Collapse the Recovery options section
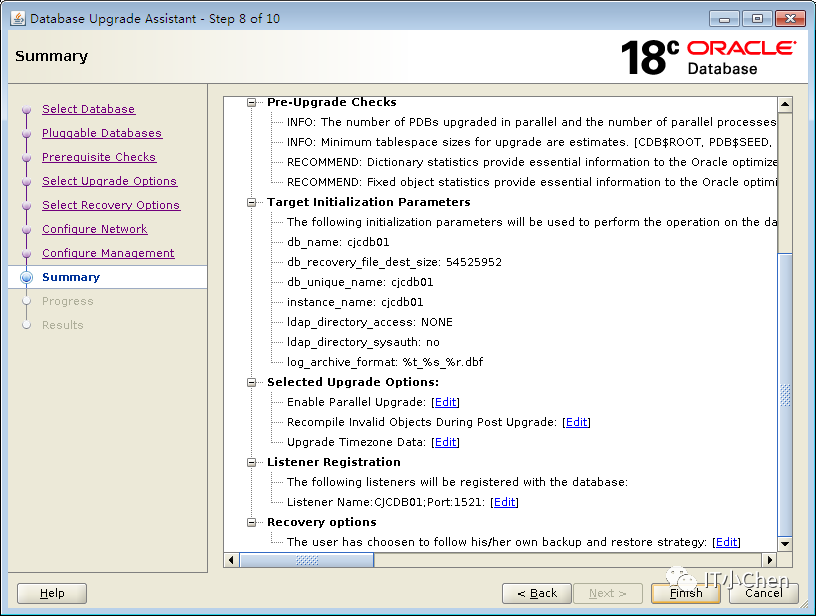 pyautogui.click(x=251, y=522)
